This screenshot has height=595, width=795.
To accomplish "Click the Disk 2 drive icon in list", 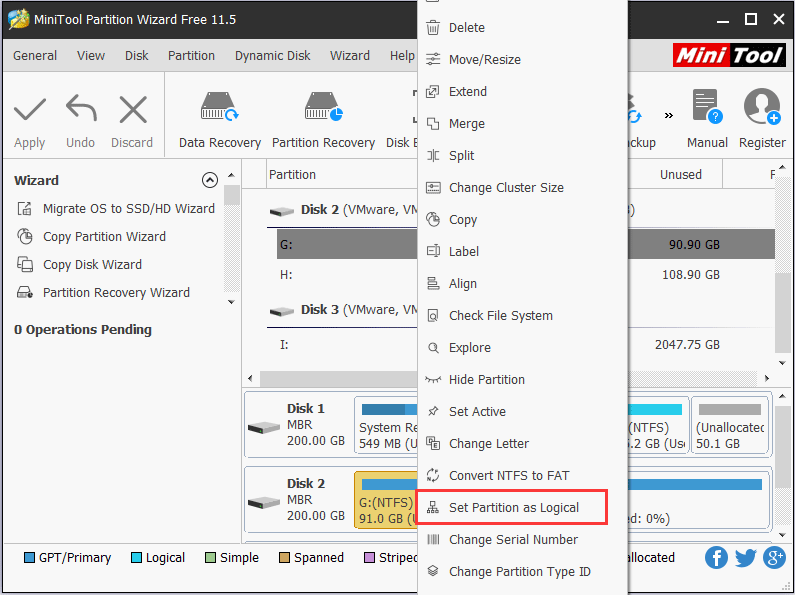I will click(x=281, y=211).
